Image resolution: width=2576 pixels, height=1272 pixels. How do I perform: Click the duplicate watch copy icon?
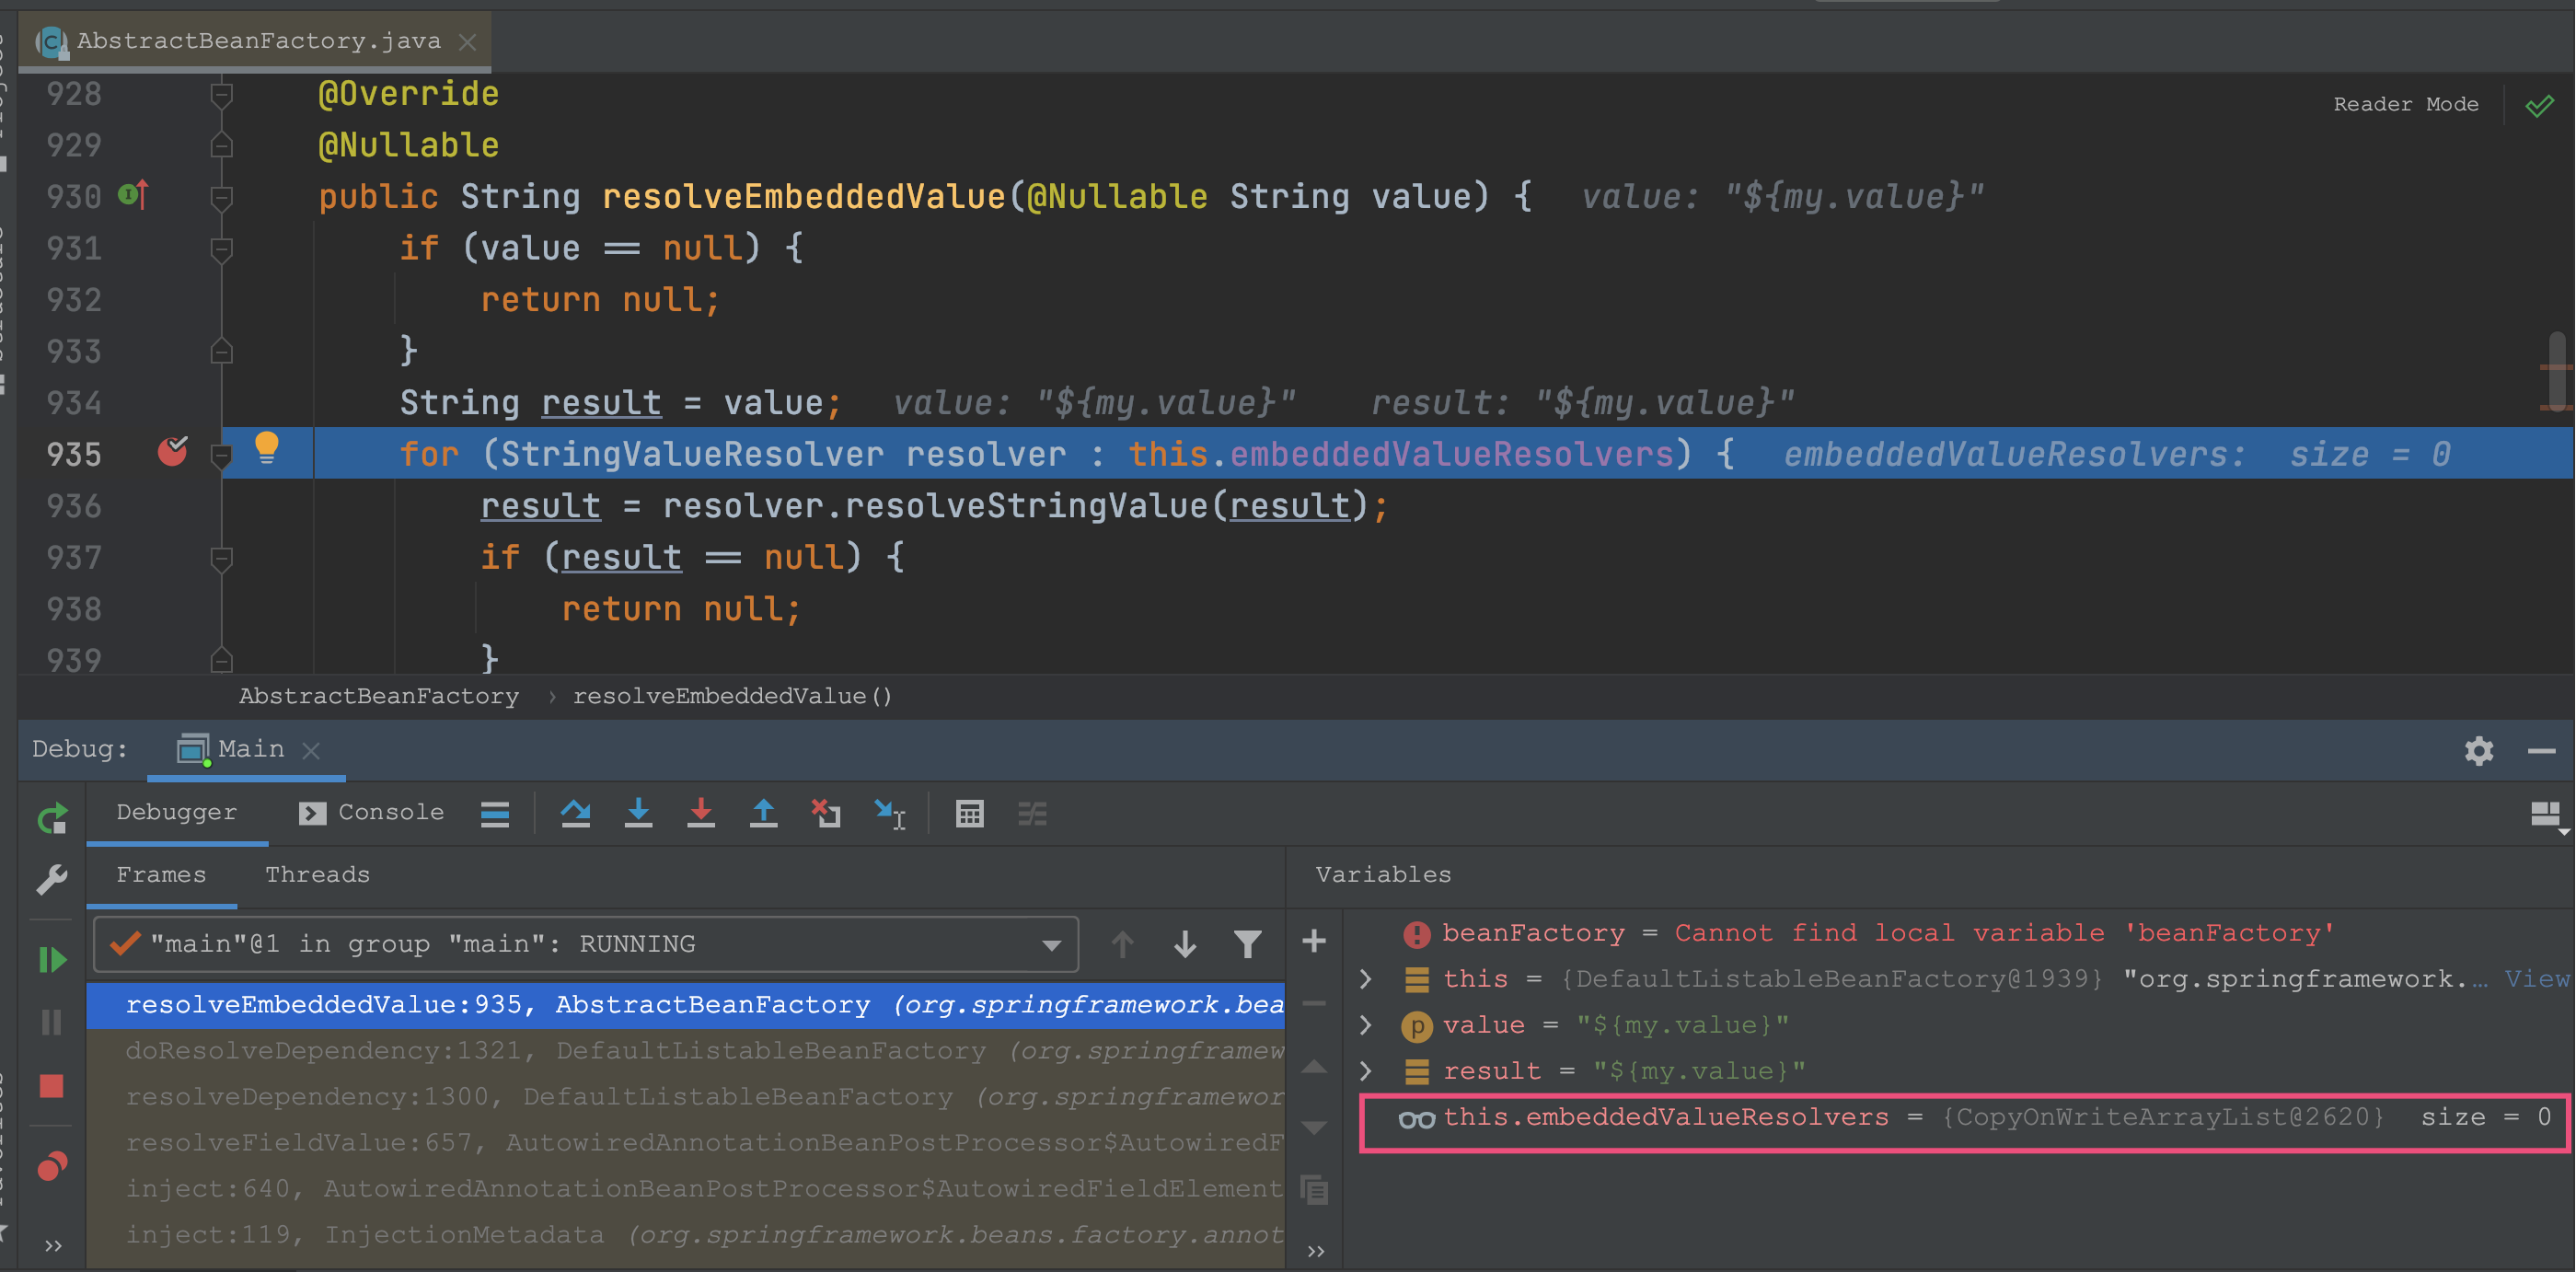[x=1314, y=1190]
